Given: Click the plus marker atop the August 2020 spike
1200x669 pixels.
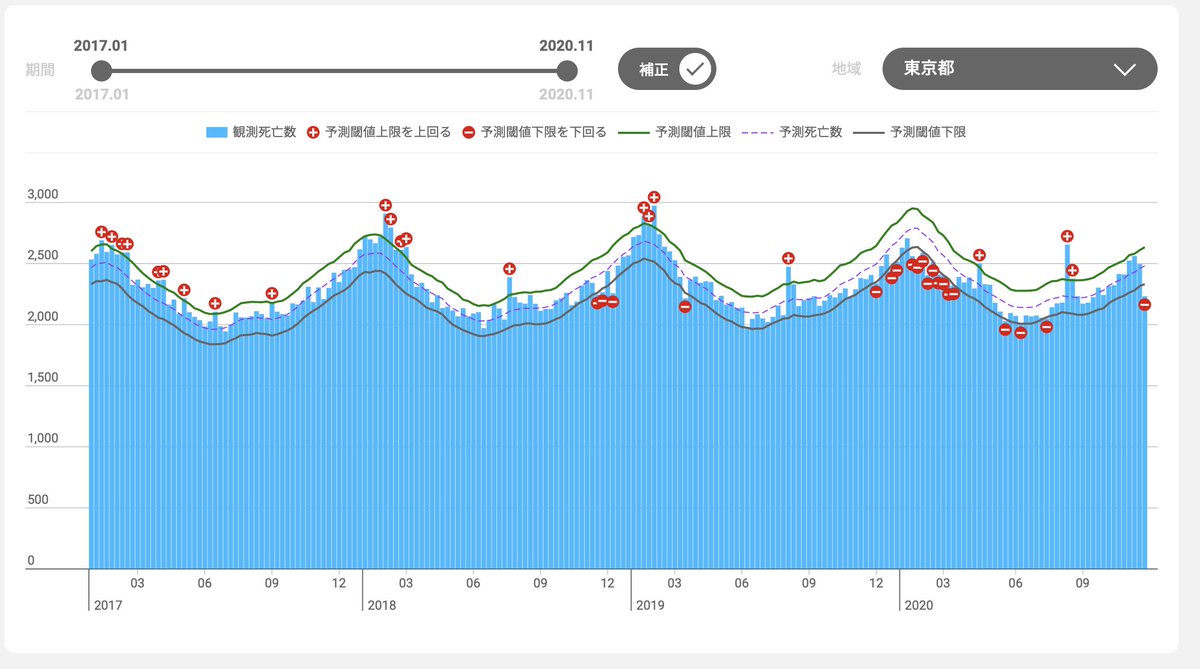Looking at the screenshot, I should point(1067,236).
